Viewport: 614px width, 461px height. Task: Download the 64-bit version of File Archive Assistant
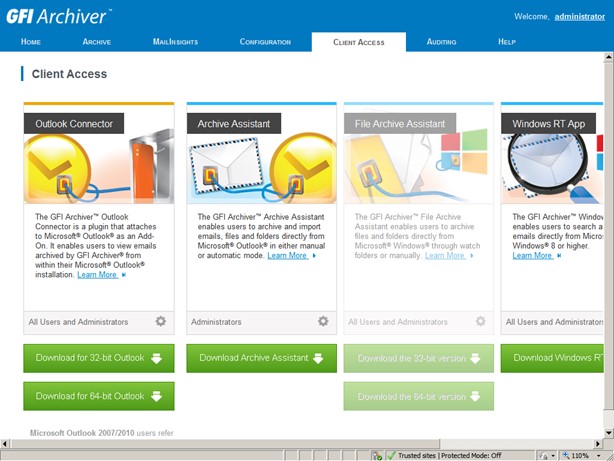[x=419, y=396]
